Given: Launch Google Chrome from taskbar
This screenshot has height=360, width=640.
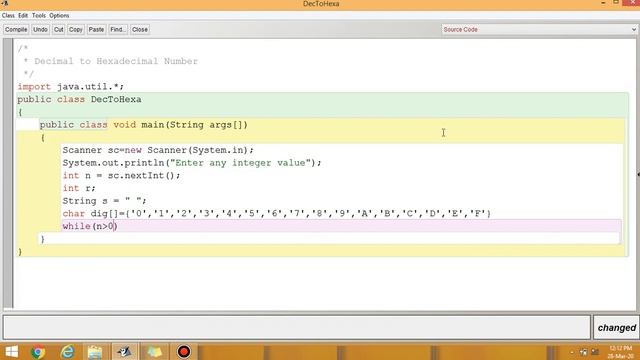Looking at the screenshot, I should [38, 352].
